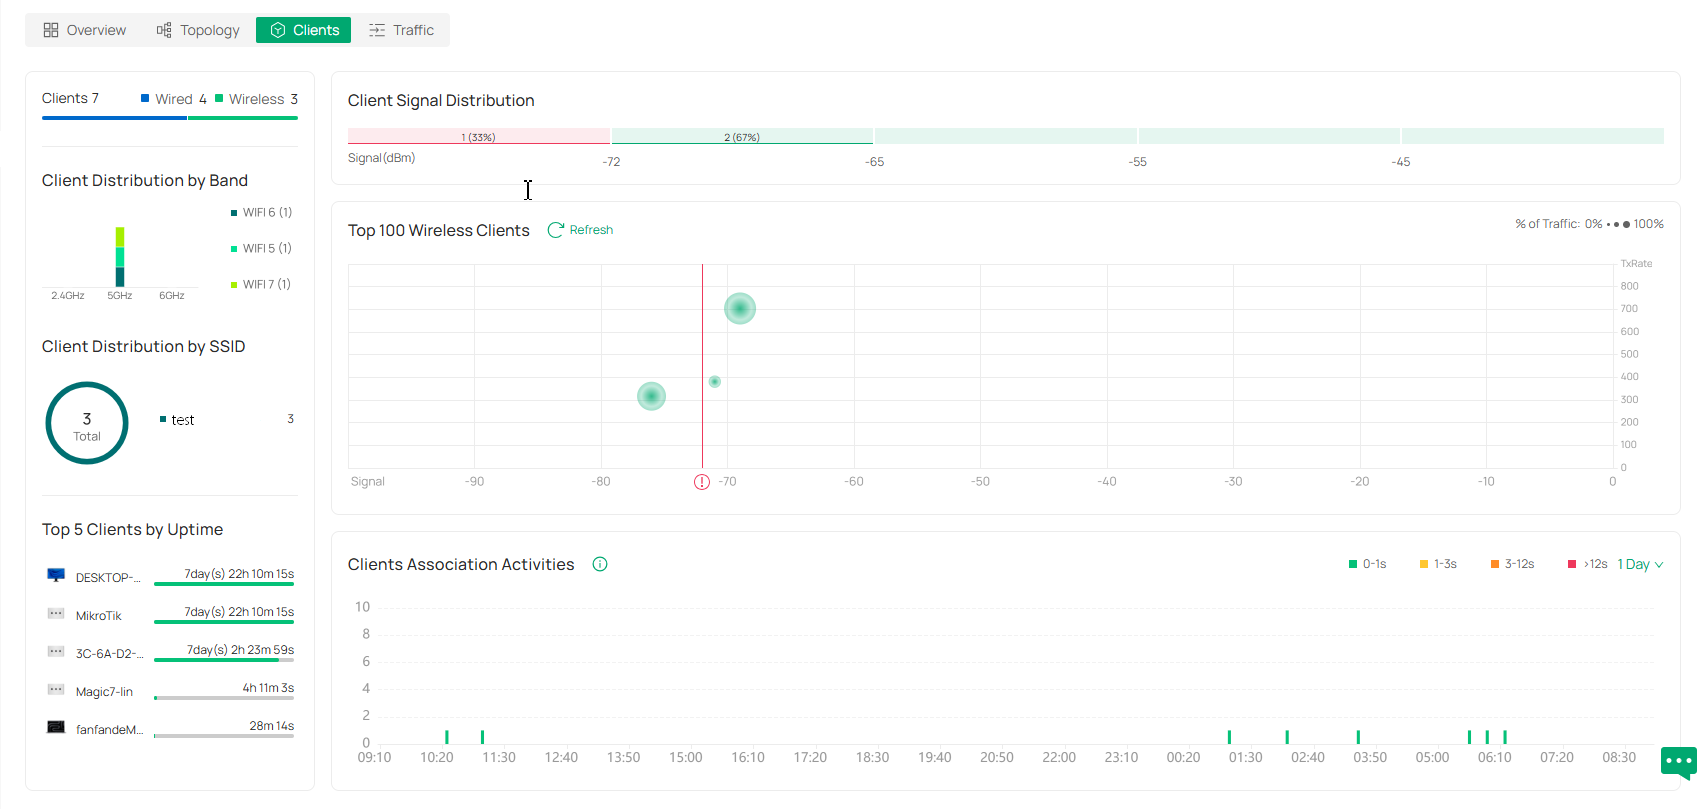Click the Overview grid icon
1705x809 pixels.
pyautogui.click(x=51, y=30)
